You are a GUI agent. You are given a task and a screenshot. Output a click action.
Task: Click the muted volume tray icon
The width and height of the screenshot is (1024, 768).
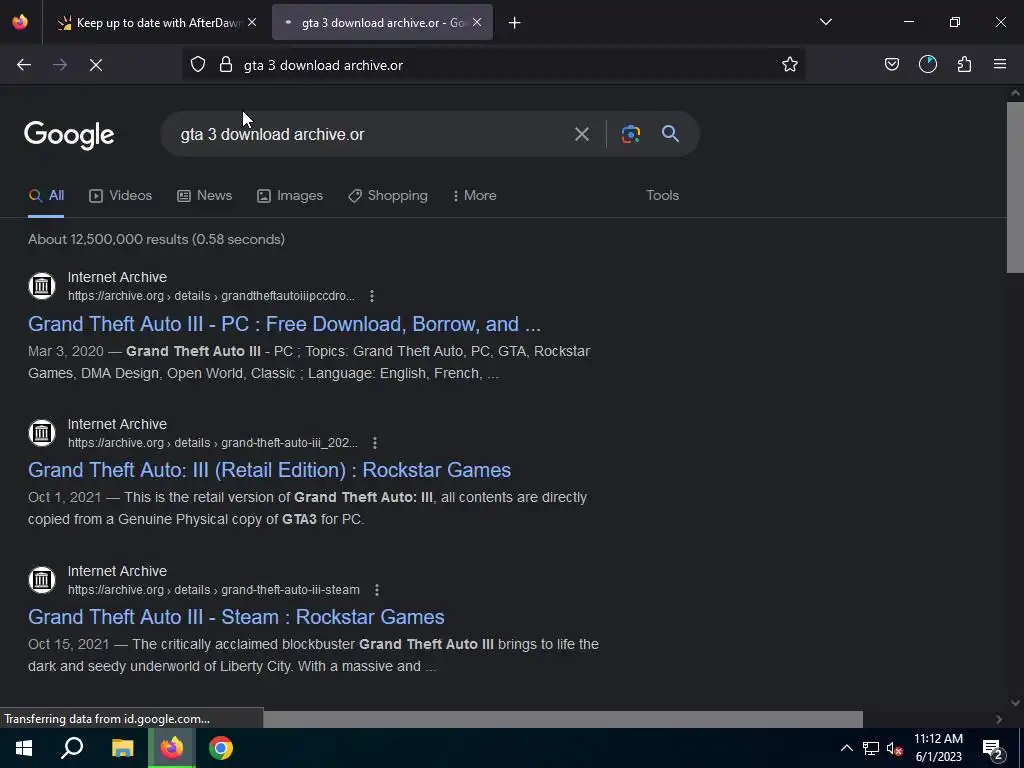pos(894,748)
